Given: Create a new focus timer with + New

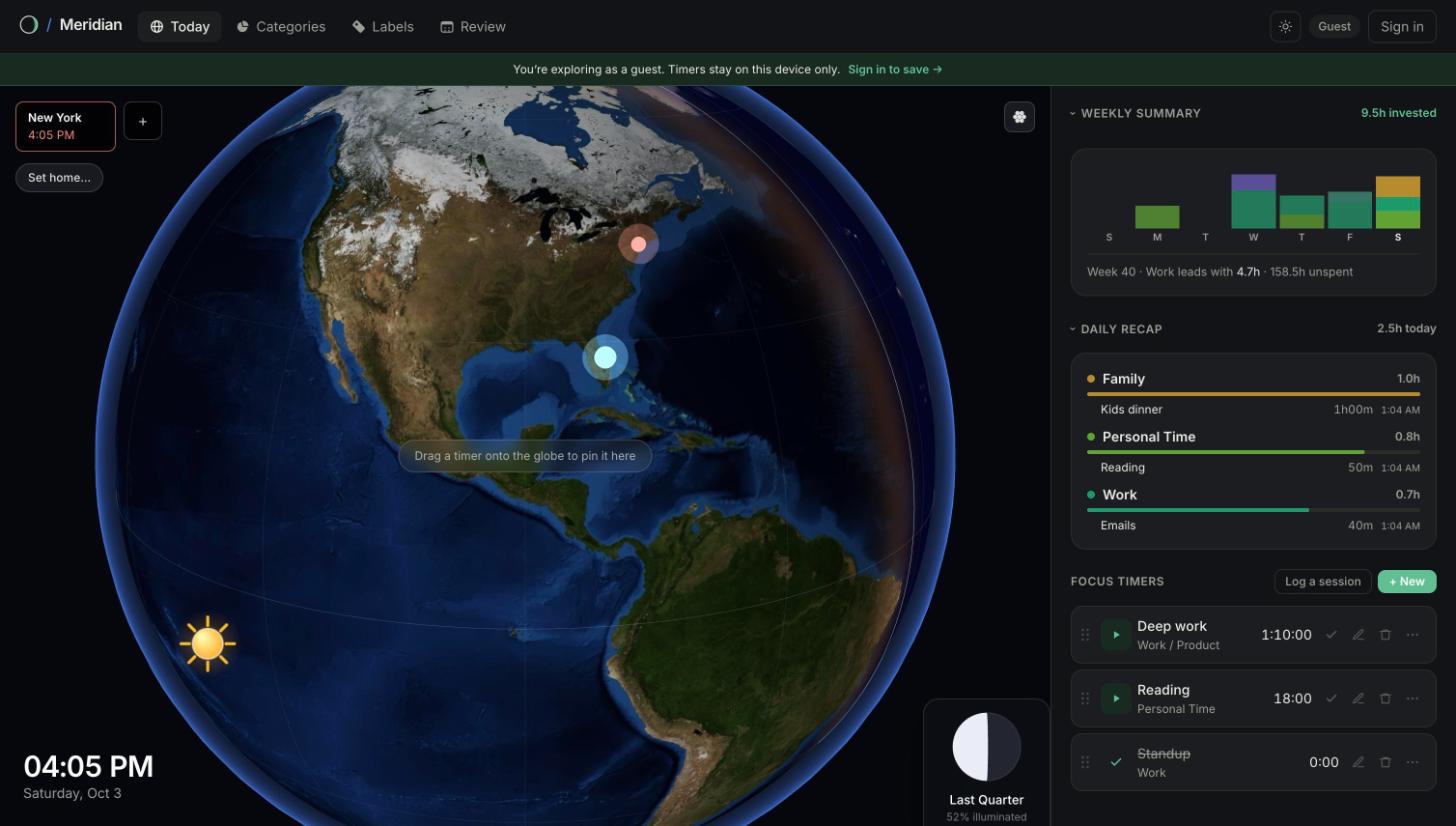Looking at the screenshot, I should [1407, 582].
